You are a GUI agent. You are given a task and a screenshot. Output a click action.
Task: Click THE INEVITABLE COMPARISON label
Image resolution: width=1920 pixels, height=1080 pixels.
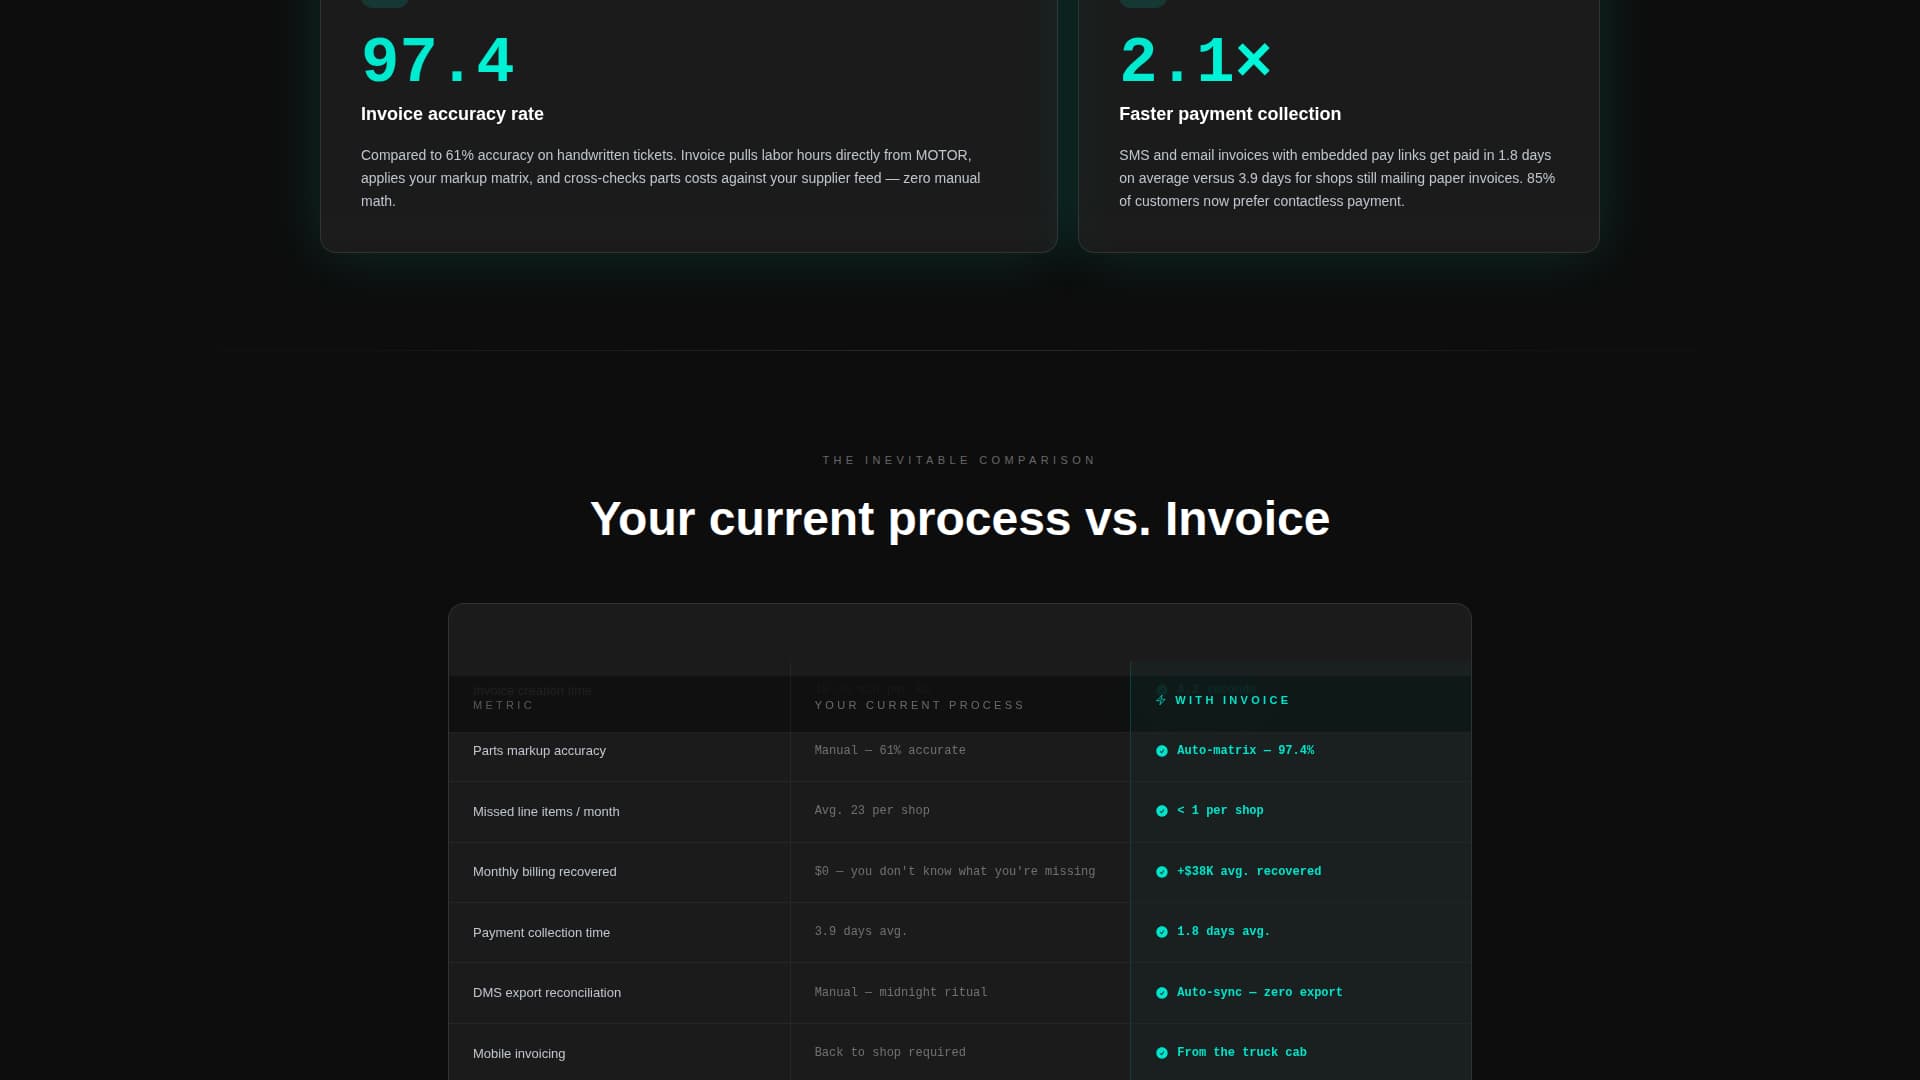(960, 460)
